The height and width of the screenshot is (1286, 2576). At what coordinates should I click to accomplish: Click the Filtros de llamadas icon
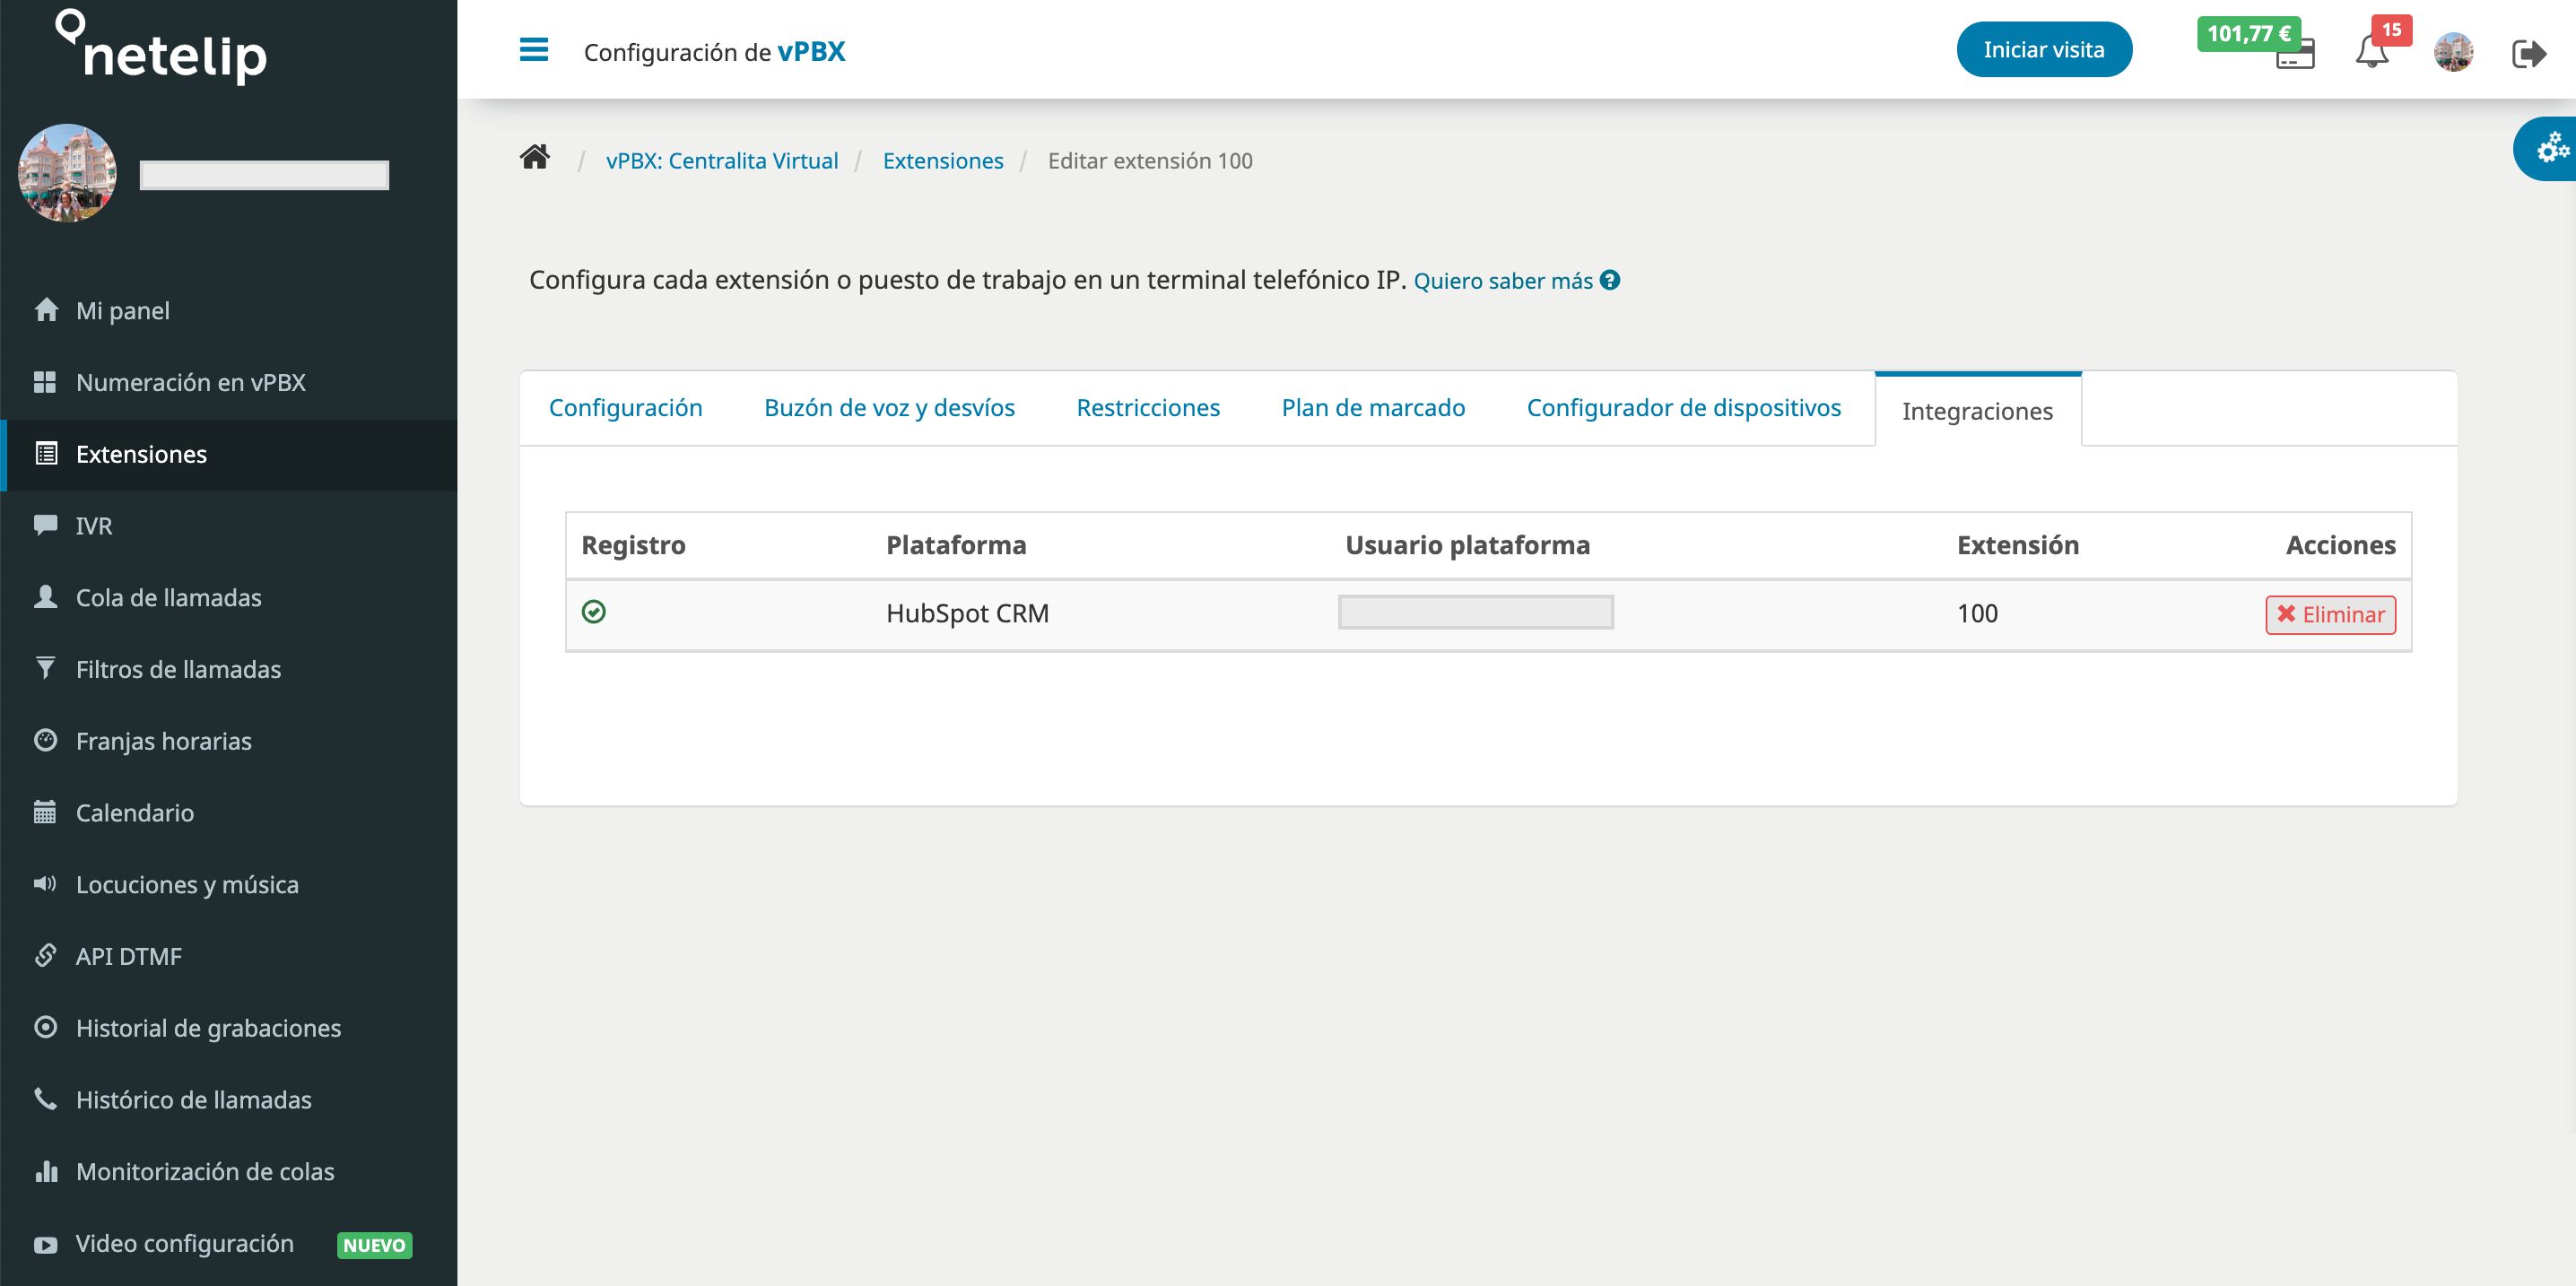point(44,668)
